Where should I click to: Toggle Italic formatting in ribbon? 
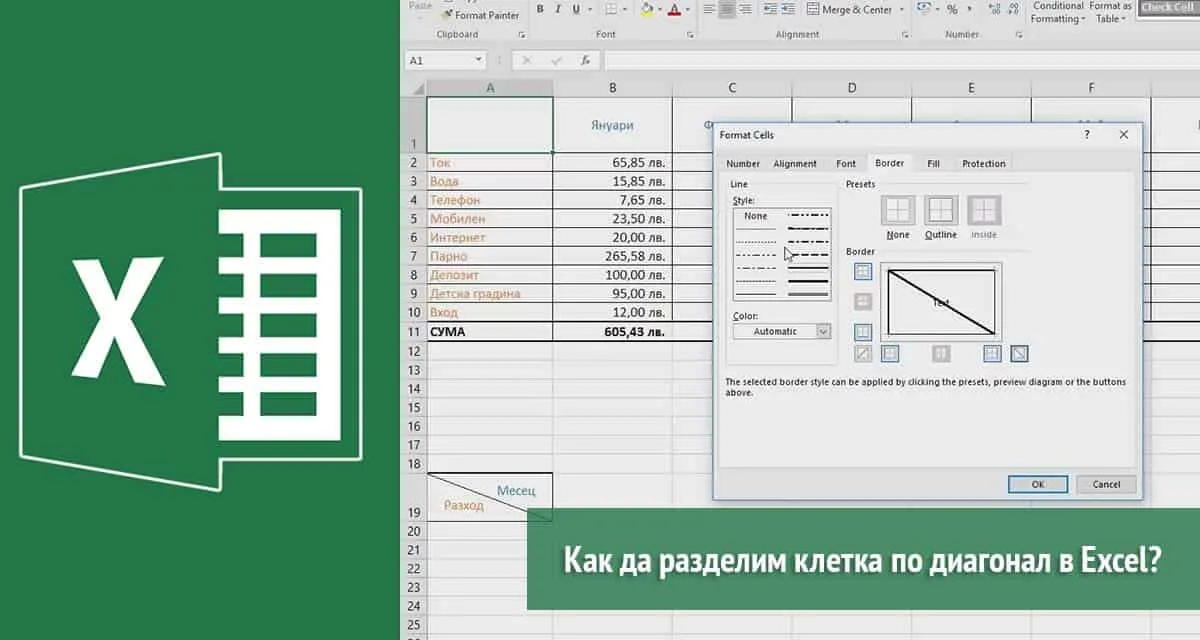point(558,9)
